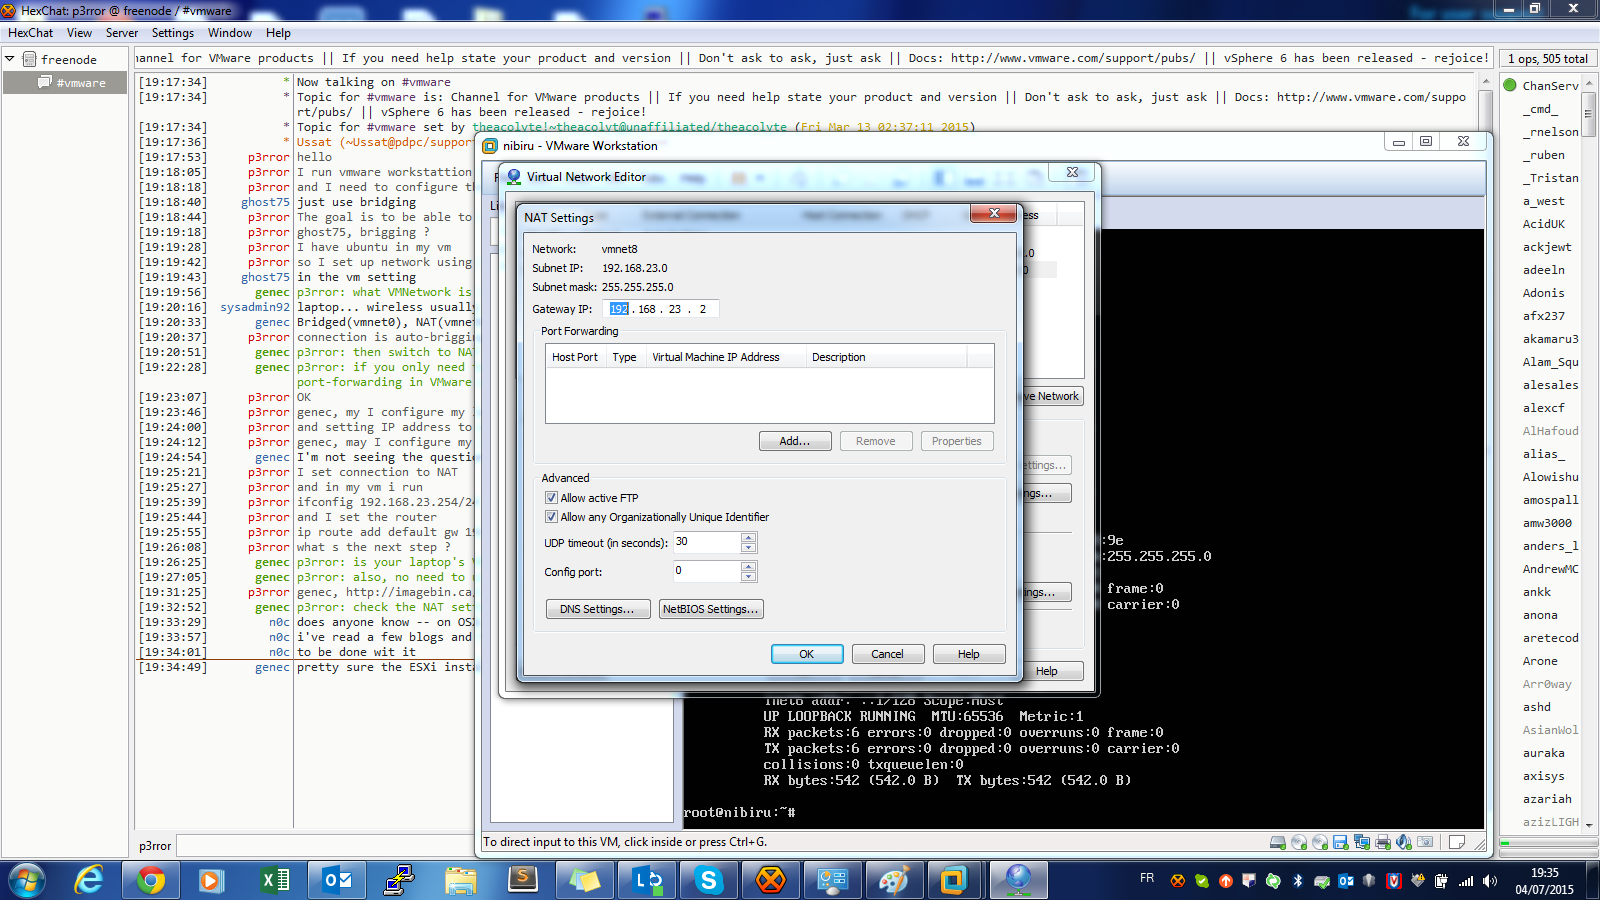
Task: Open the HexChat menu
Action: (x=30, y=33)
